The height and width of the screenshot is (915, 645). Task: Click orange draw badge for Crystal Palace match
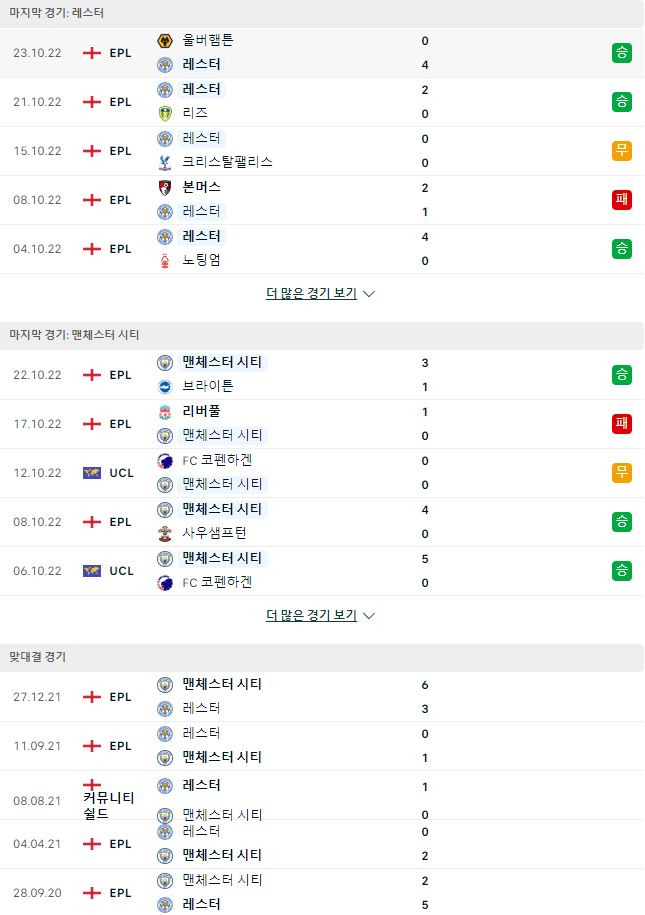coord(622,151)
